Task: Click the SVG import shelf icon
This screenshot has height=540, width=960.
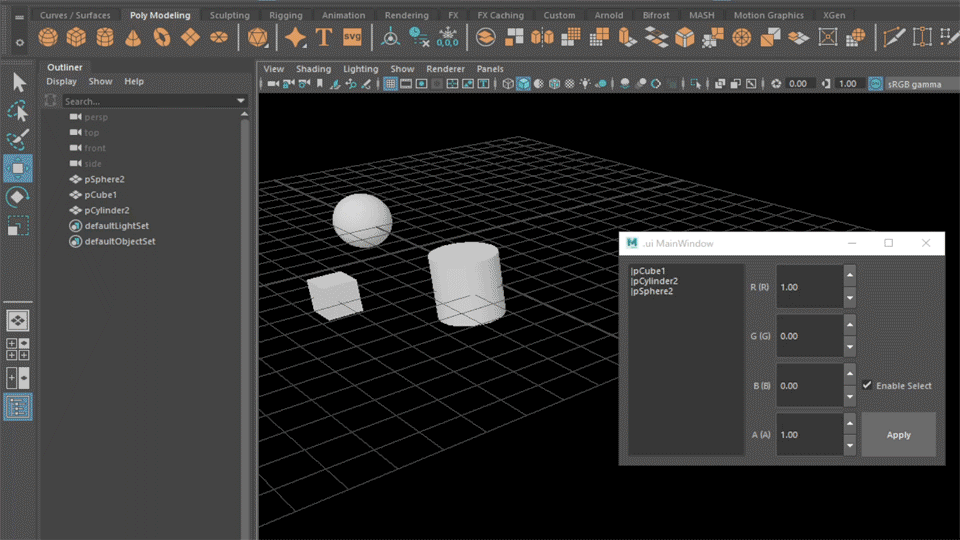Action: (x=351, y=37)
